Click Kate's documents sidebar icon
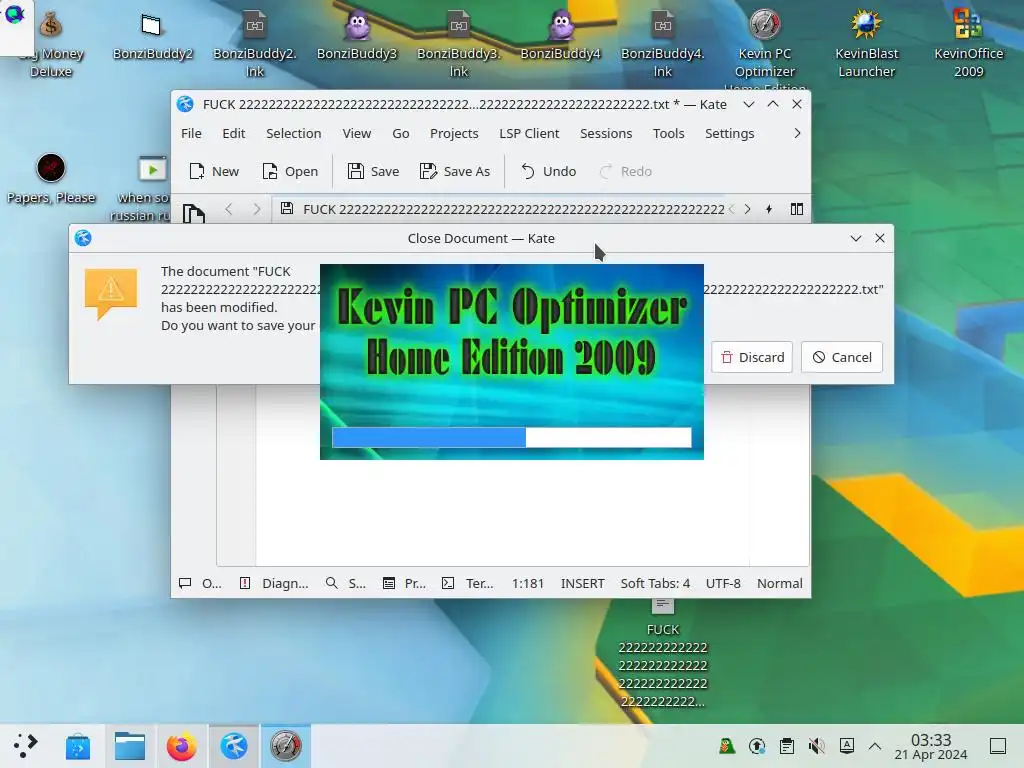The height and width of the screenshot is (768, 1024). [x=193, y=213]
